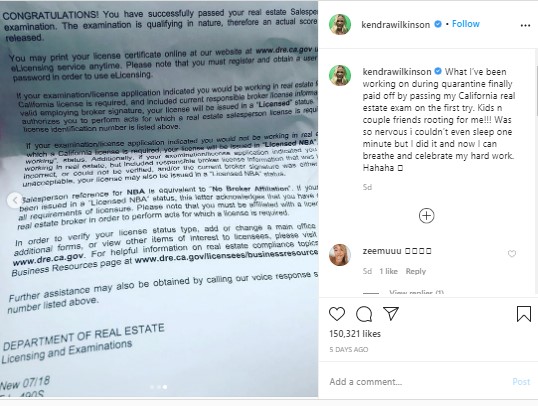538x406 pixels.
Task: Share the post using the paper plane icon
Action: pos(391,313)
